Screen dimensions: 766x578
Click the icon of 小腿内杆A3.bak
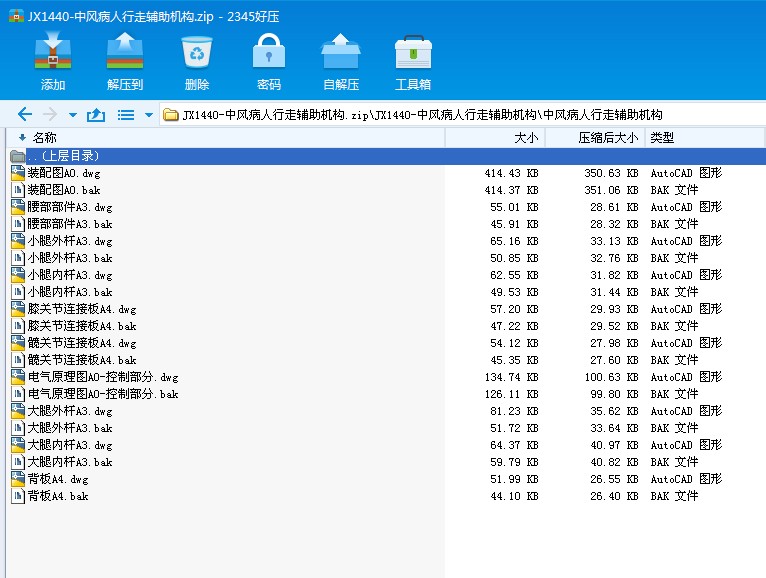(18, 292)
